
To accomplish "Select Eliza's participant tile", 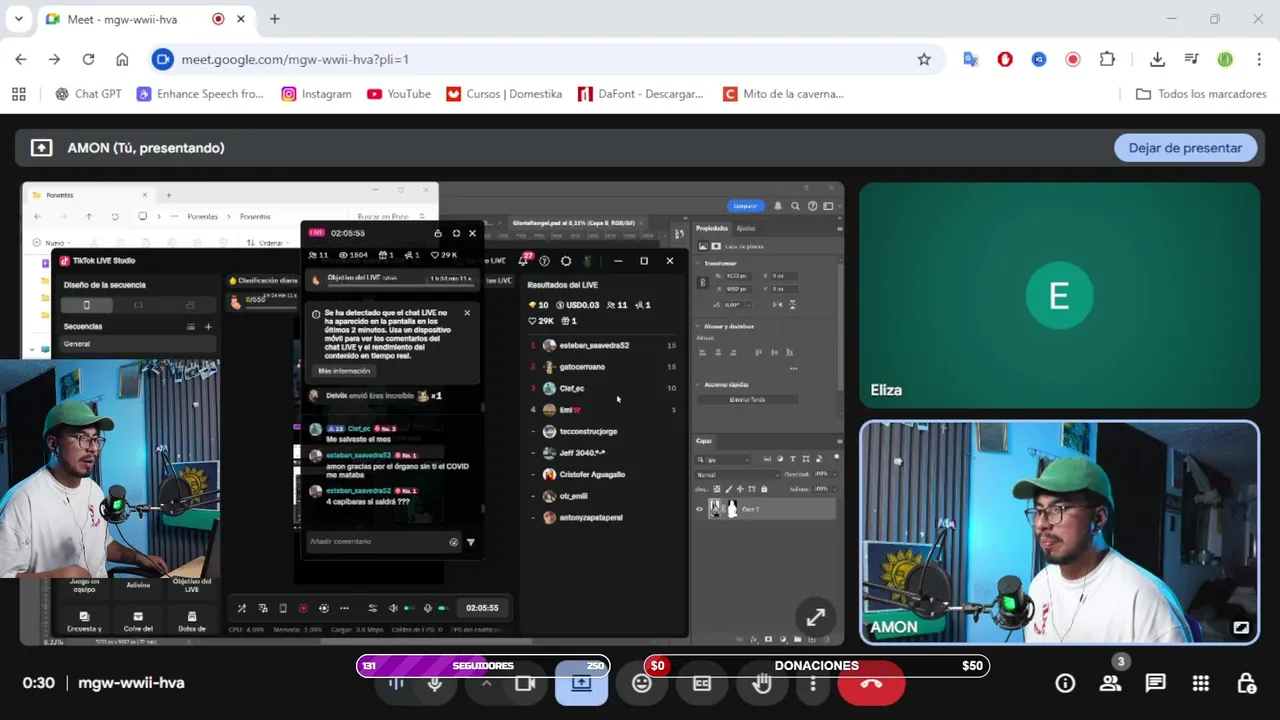I will pos(1059,296).
